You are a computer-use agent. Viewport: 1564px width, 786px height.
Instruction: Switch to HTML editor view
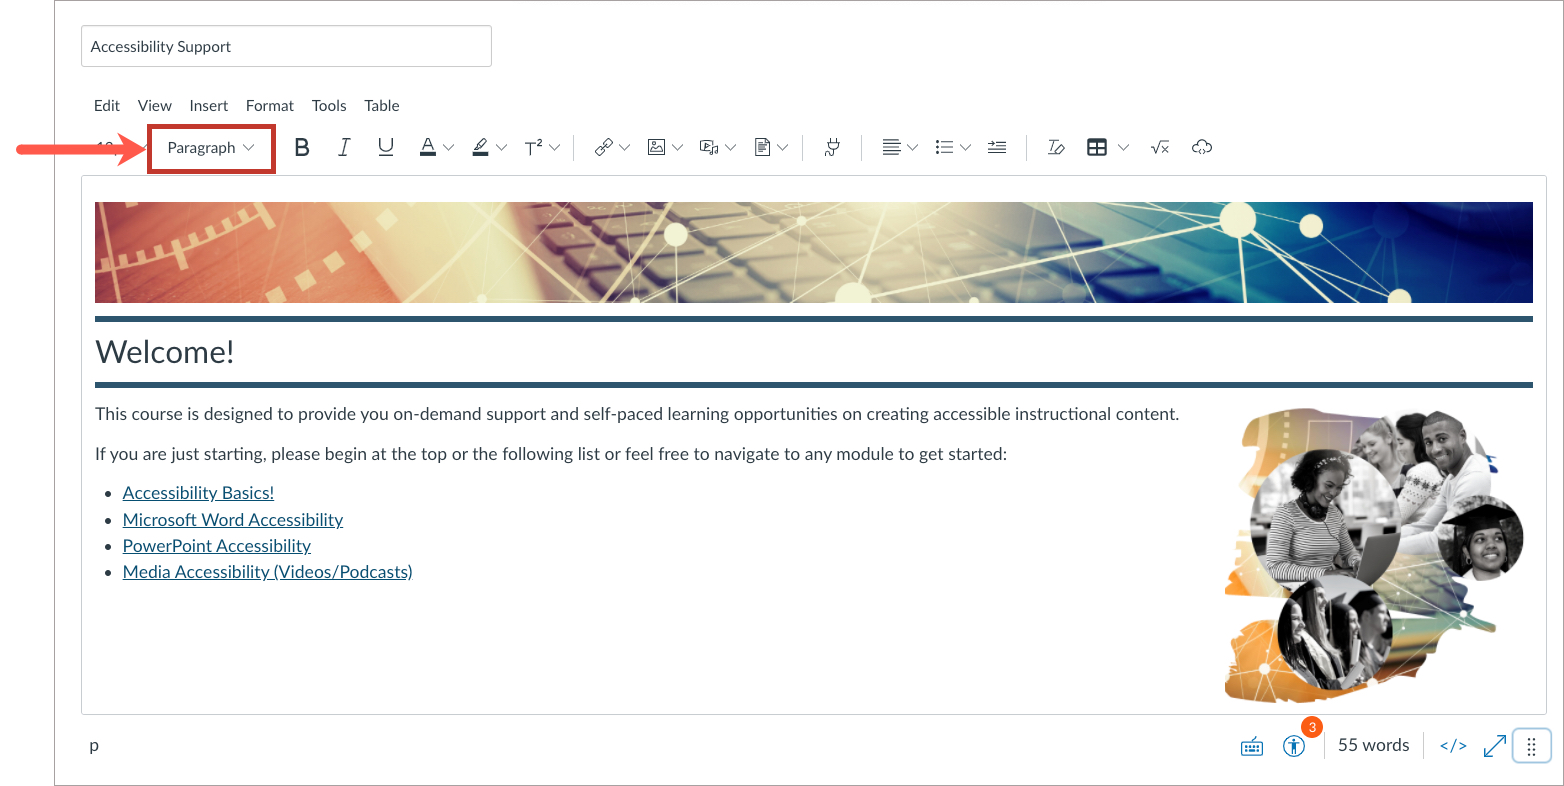[1452, 745]
